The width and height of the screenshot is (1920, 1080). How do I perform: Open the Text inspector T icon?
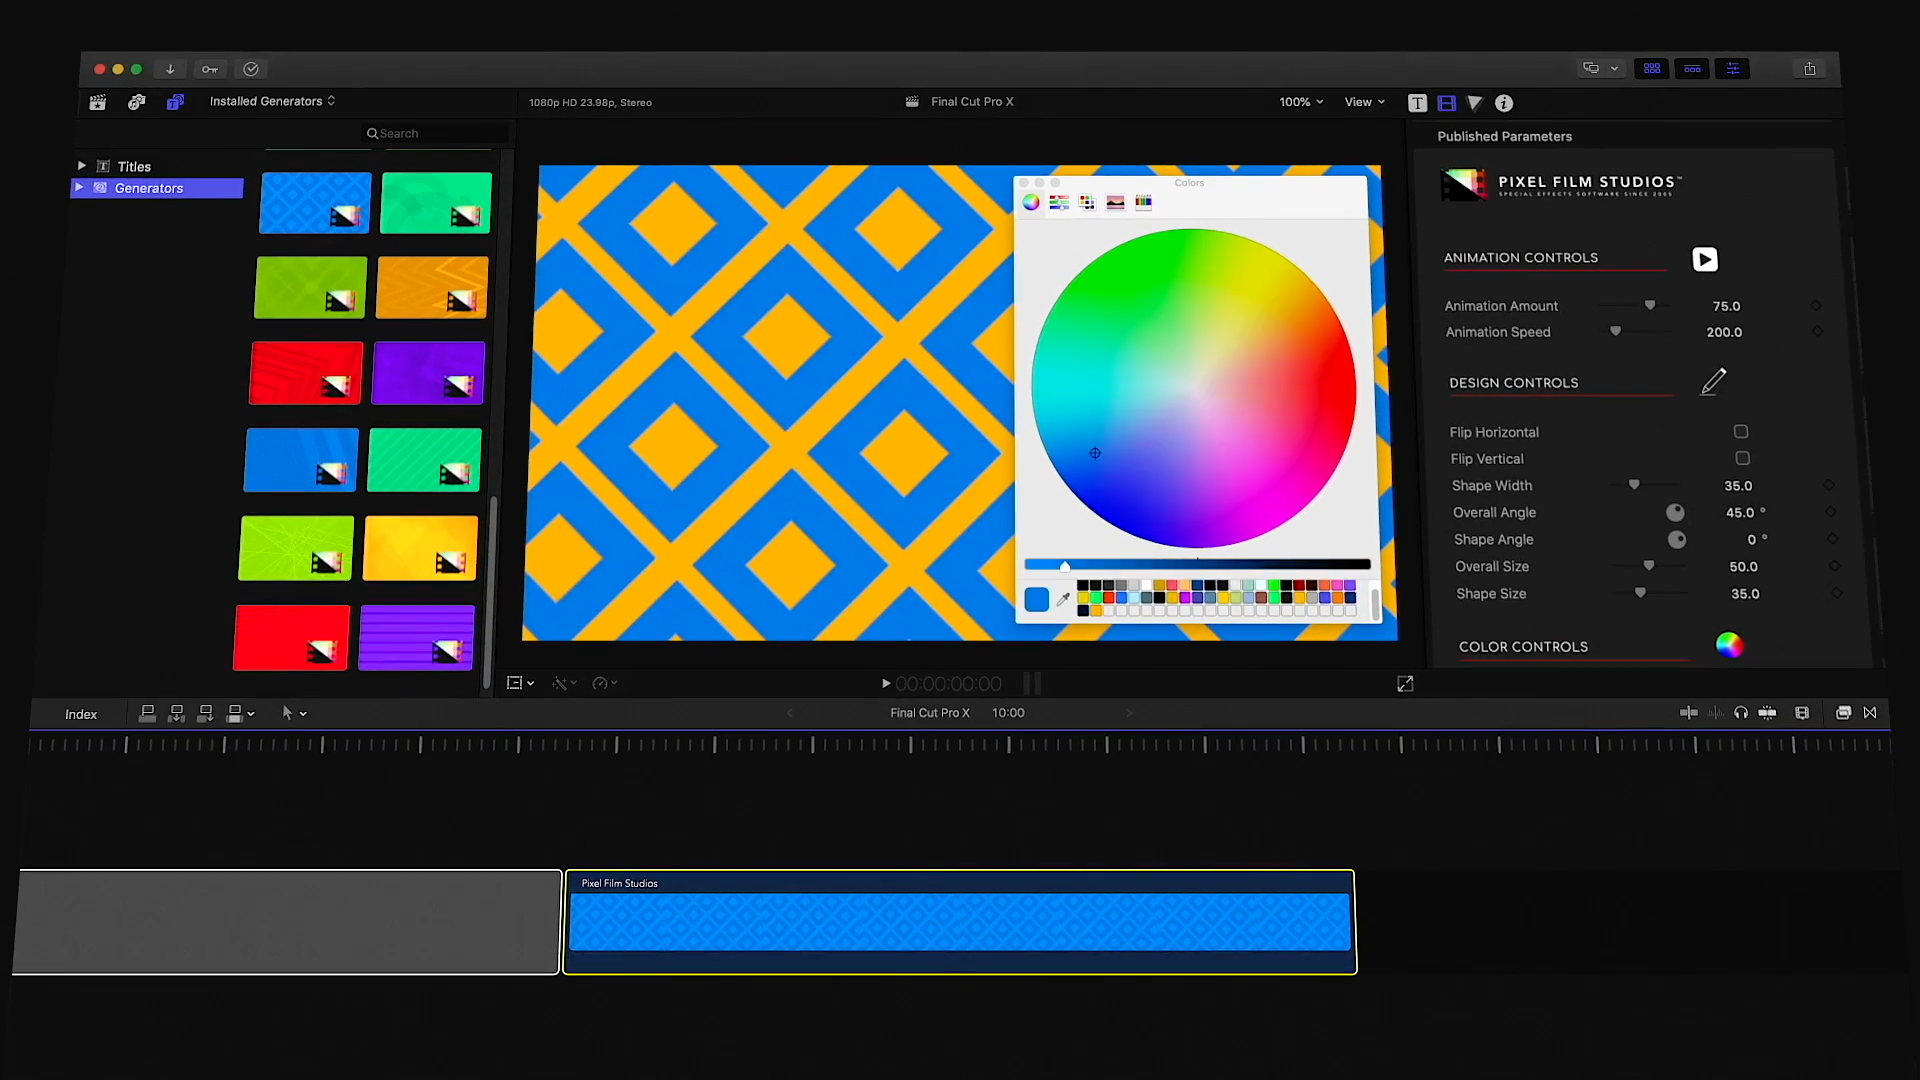pyautogui.click(x=1417, y=103)
